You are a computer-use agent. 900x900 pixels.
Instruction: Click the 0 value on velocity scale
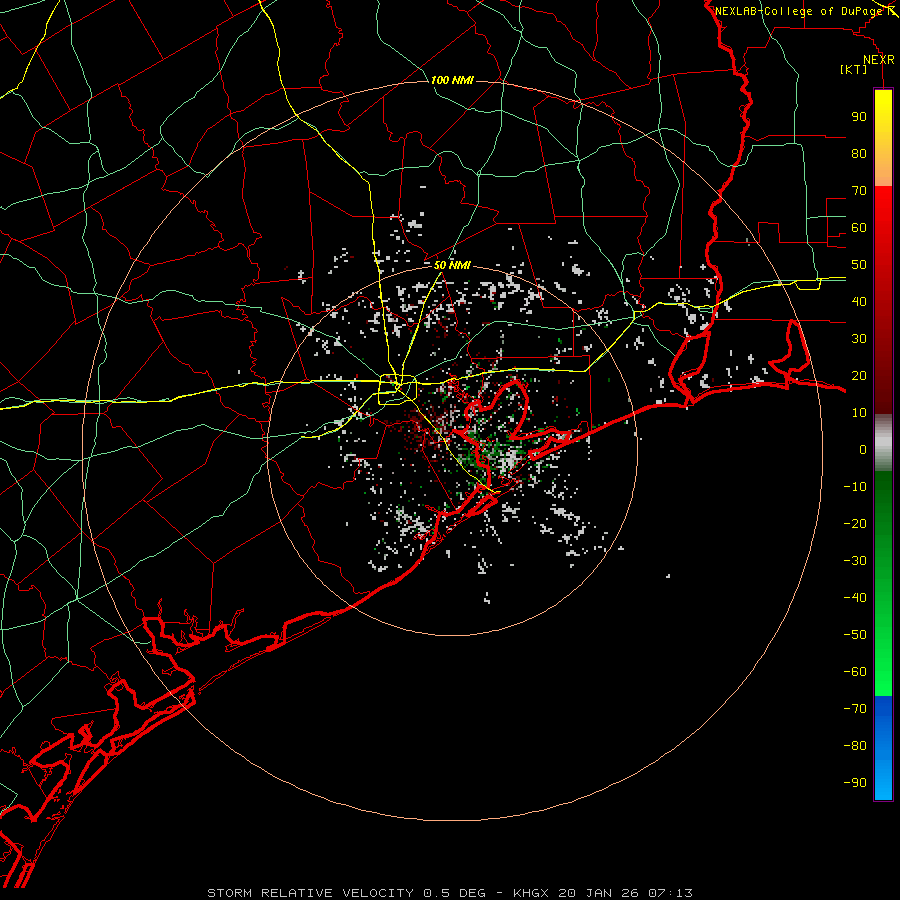(863, 449)
